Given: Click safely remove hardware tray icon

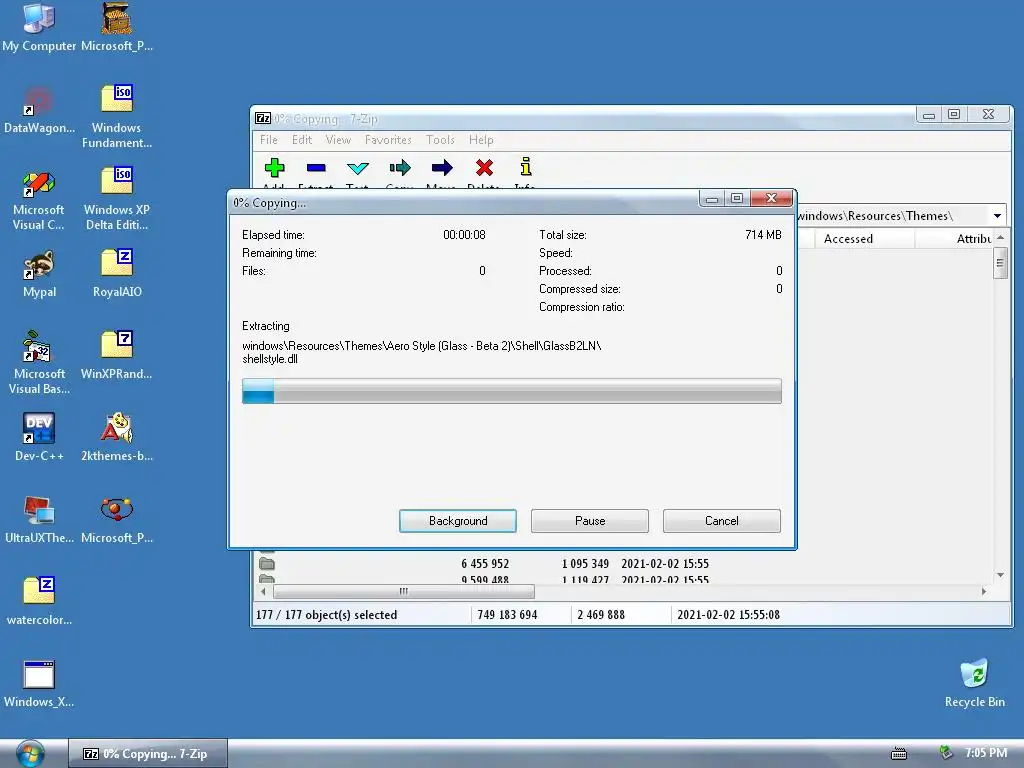Looking at the screenshot, I should point(946,753).
